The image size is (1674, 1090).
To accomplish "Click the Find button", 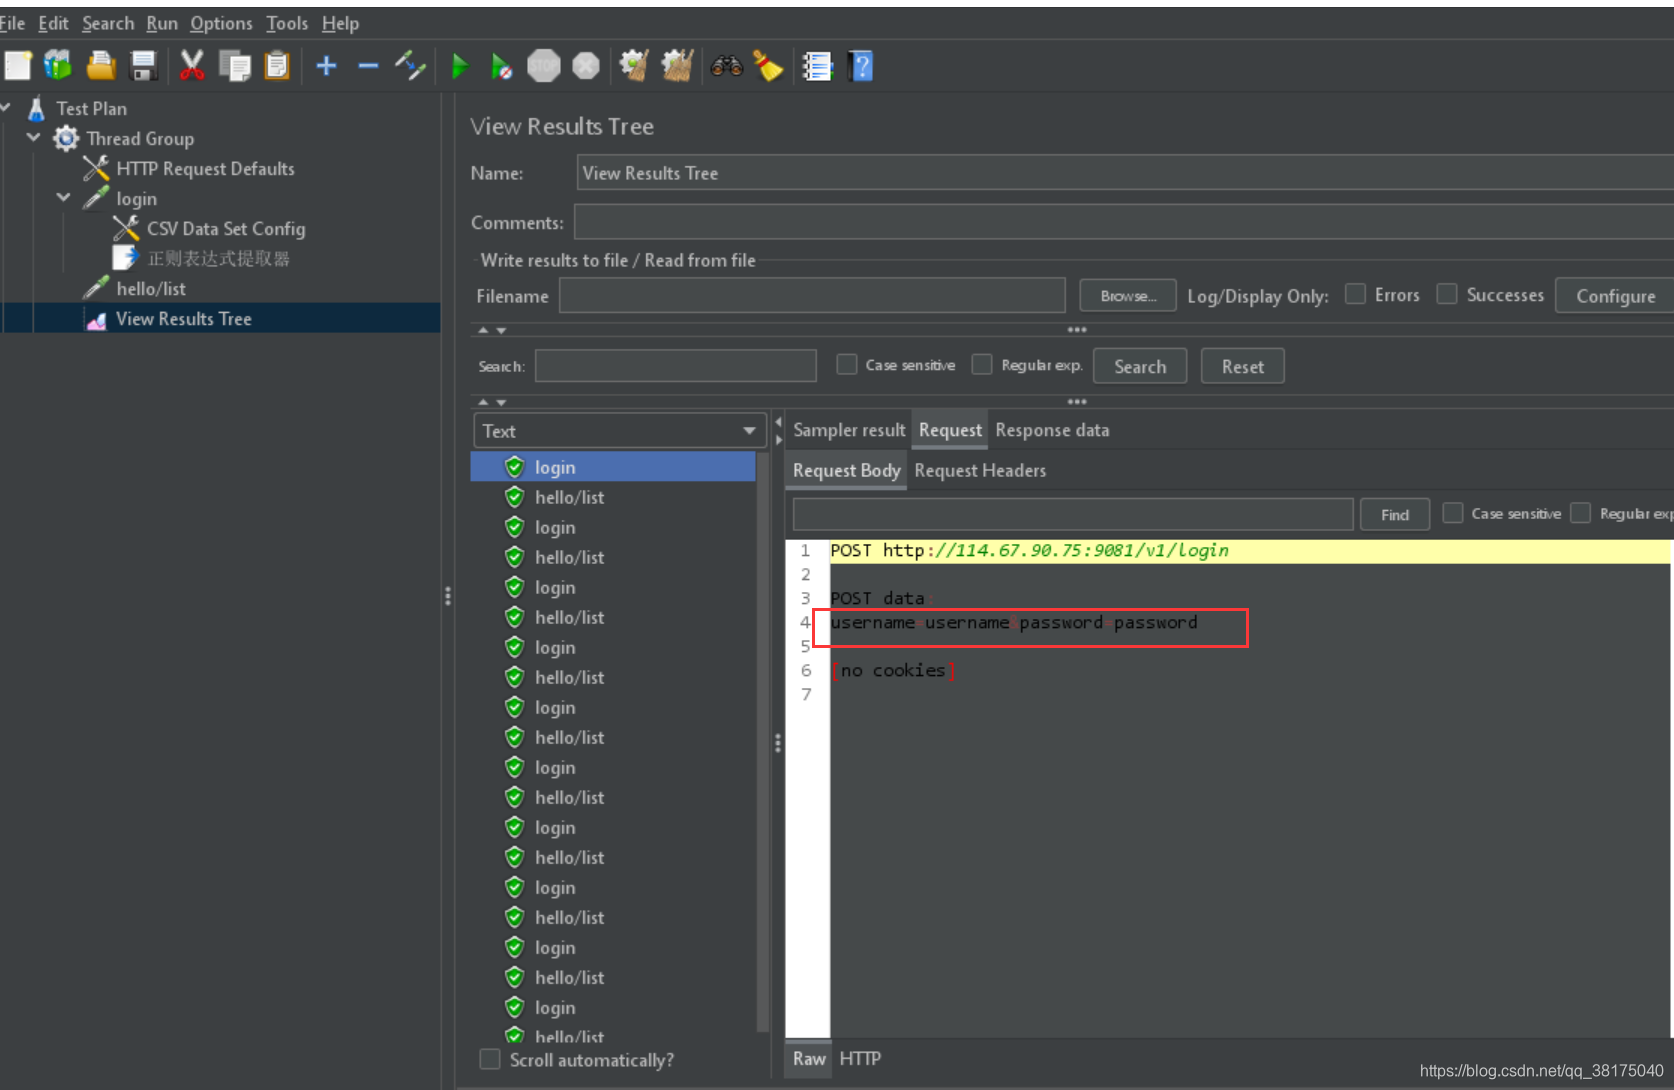I will 1395,514.
